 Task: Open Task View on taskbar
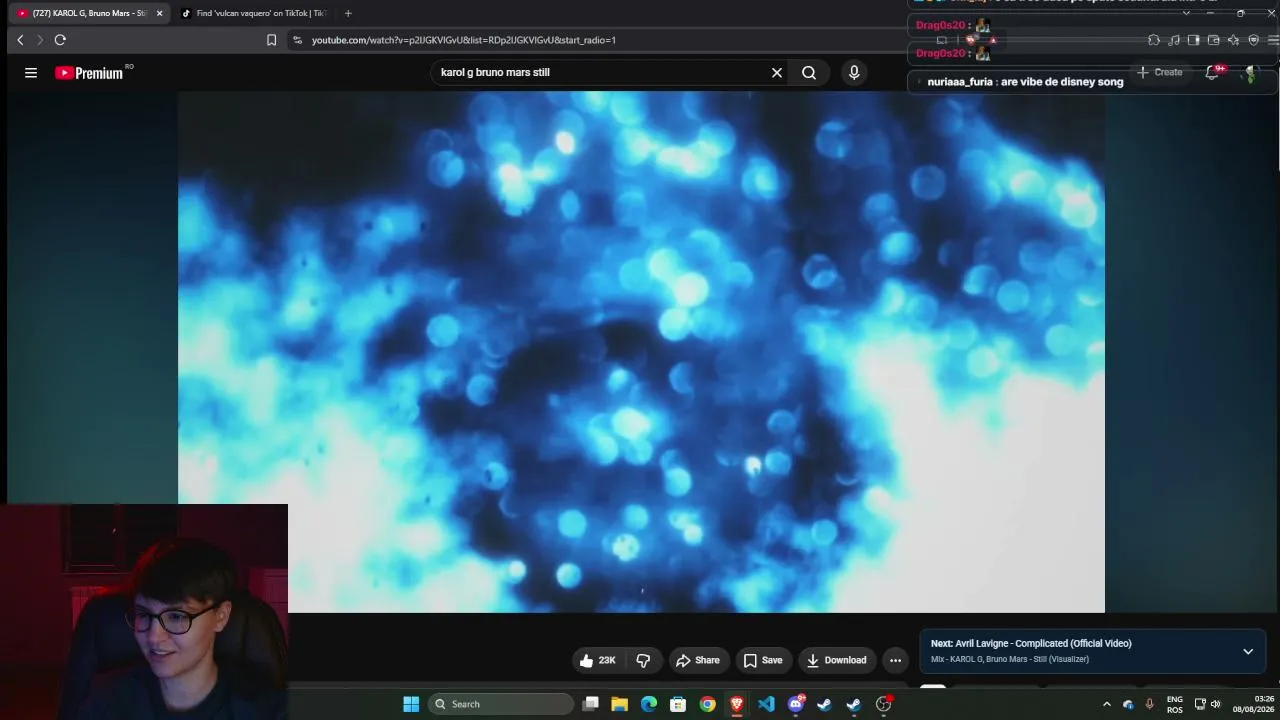pos(591,704)
